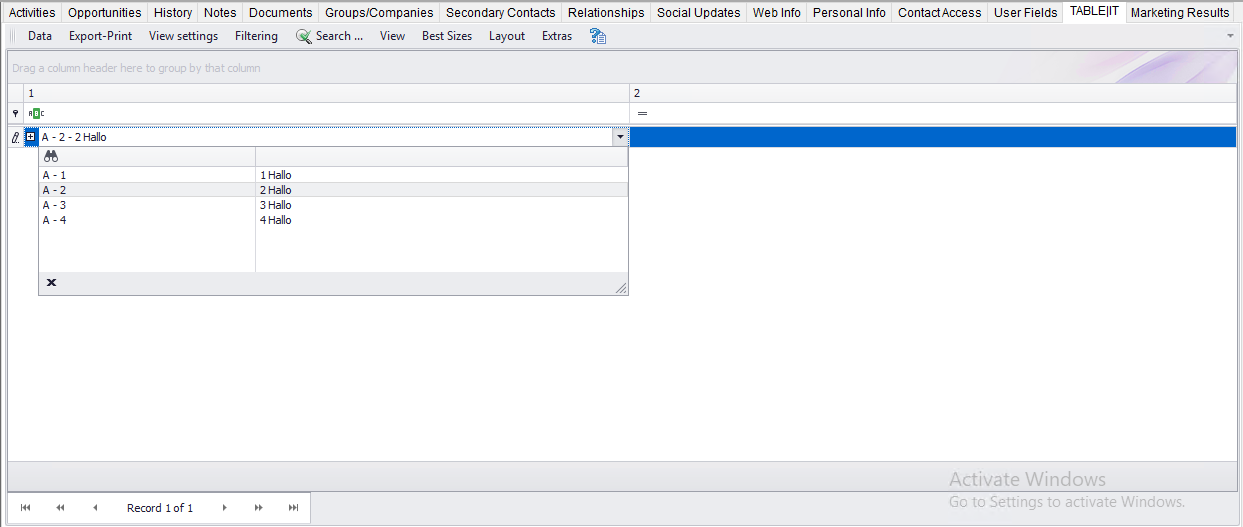Switch to the Relationships tab
Viewport: 1243px width, 527px height.
[606, 12]
